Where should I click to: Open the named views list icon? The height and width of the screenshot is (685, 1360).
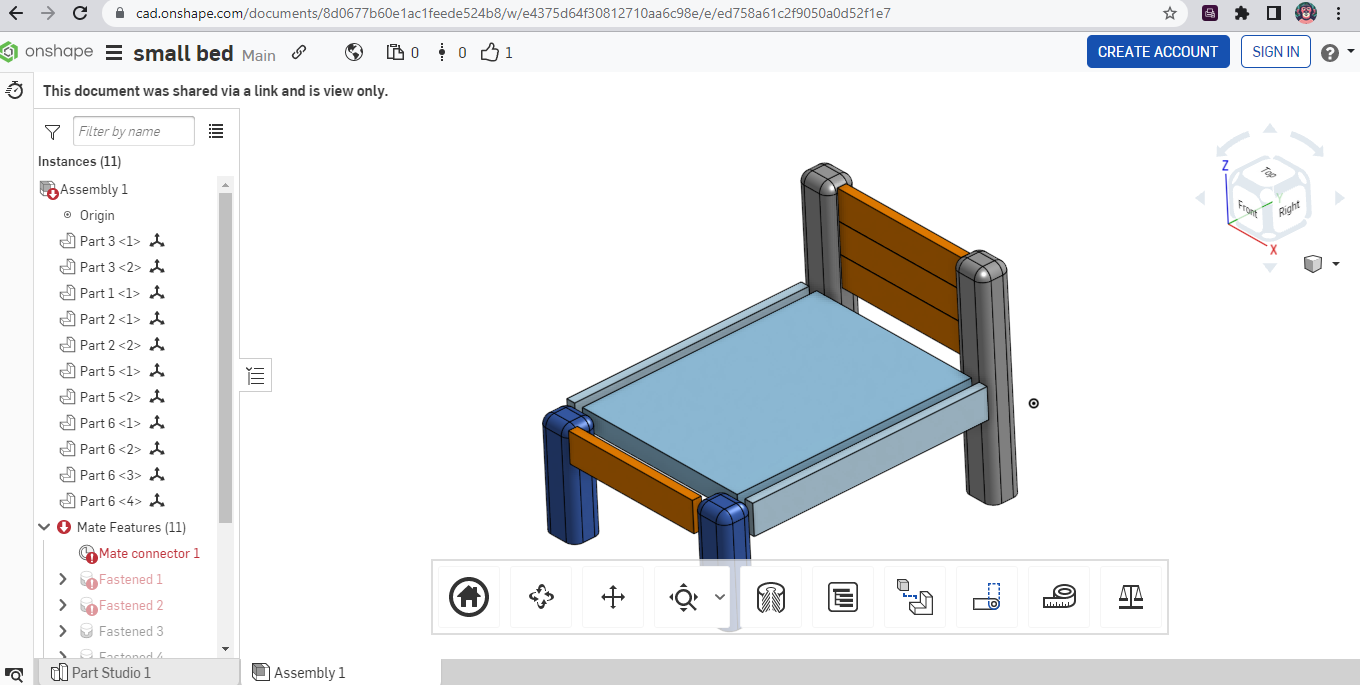coord(842,597)
